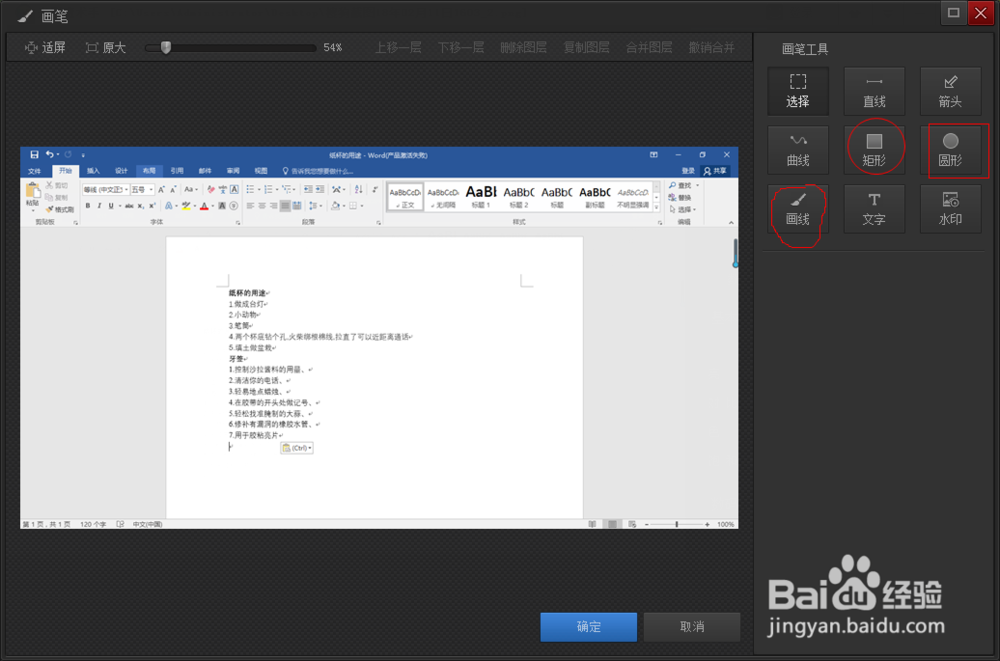Cancel with the 取消 button

[692, 627]
